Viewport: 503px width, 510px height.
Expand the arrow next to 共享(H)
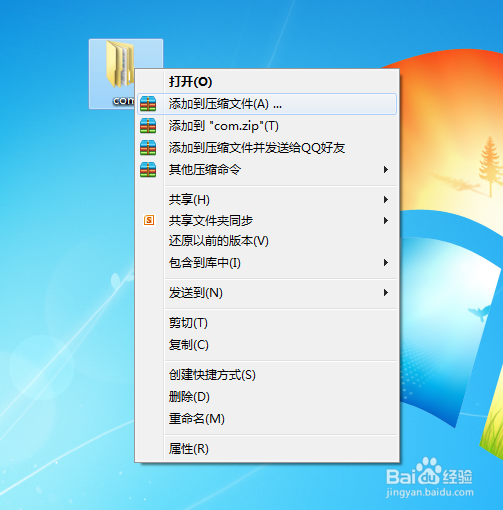pos(386,200)
